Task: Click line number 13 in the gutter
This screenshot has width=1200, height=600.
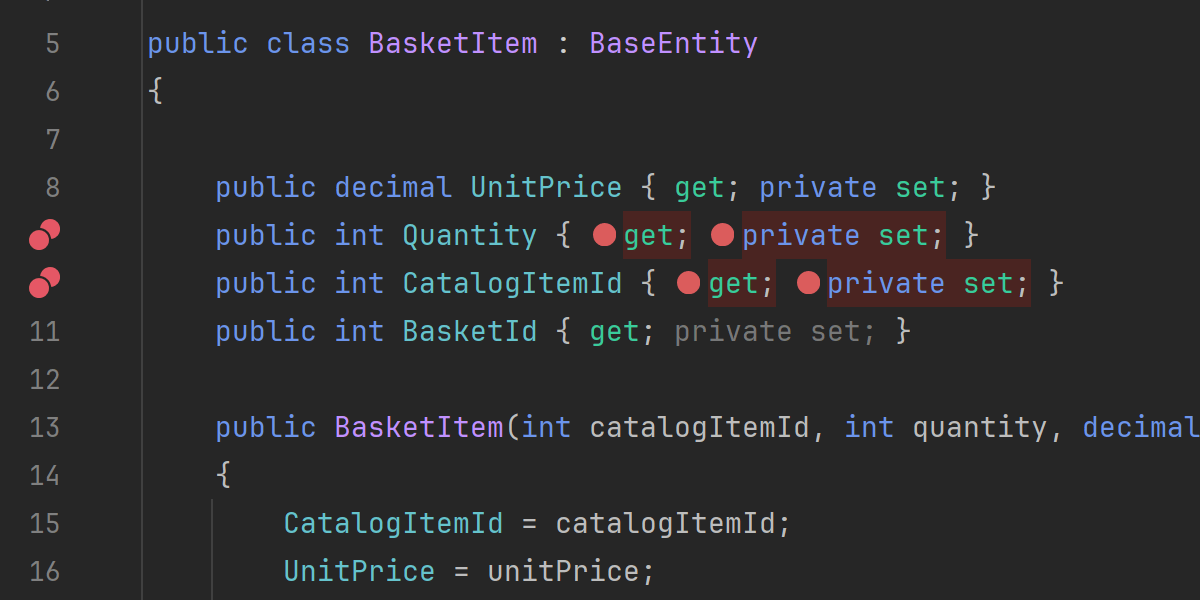Action: click(x=44, y=427)
